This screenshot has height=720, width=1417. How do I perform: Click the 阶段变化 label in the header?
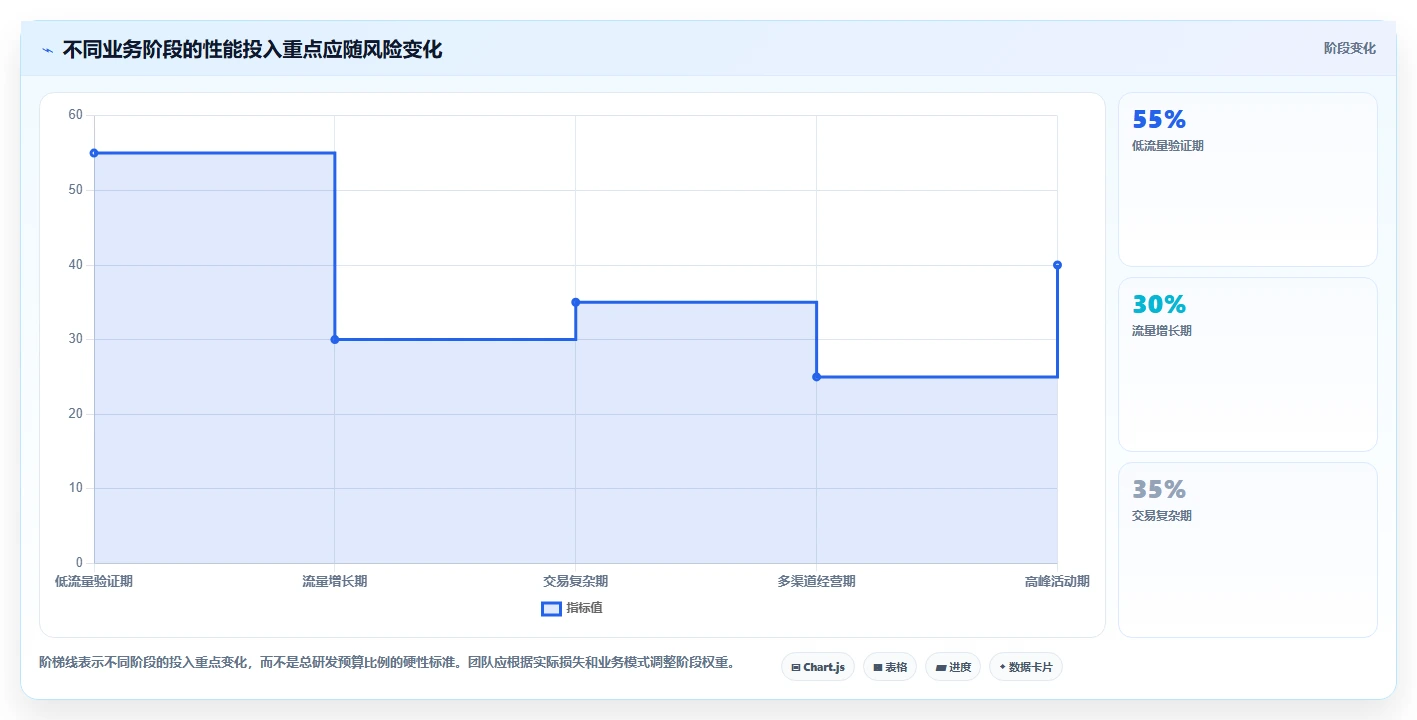pyautogui.click(x=1349, y=48)
